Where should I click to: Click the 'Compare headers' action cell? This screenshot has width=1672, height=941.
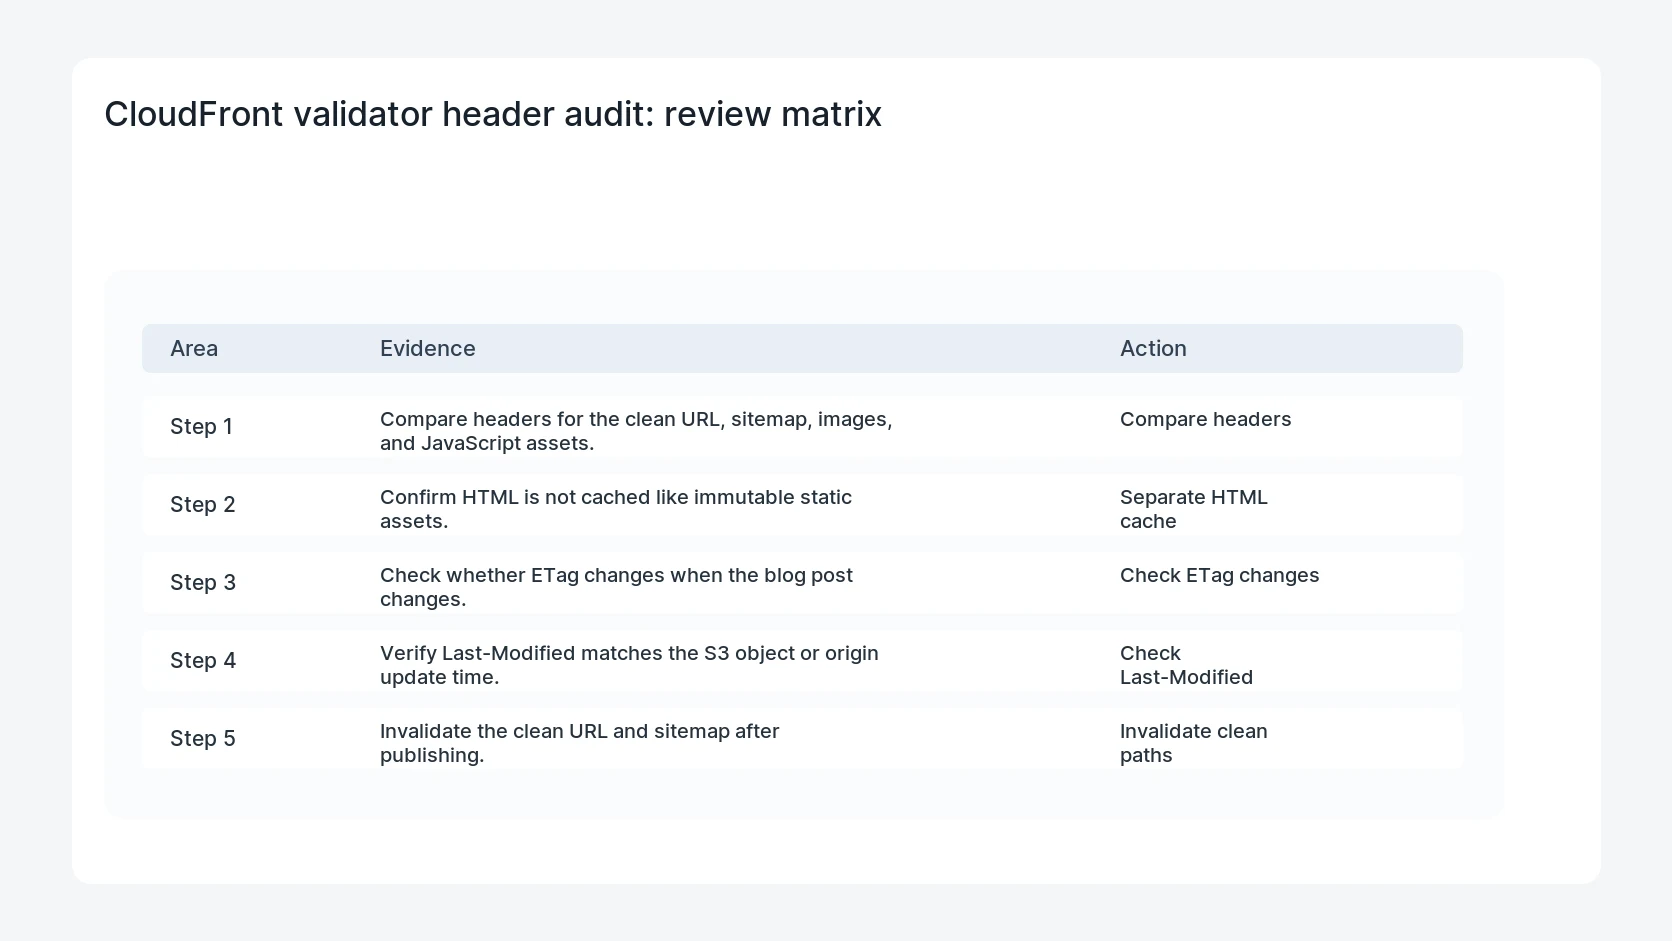click(x=1205, y=419)
